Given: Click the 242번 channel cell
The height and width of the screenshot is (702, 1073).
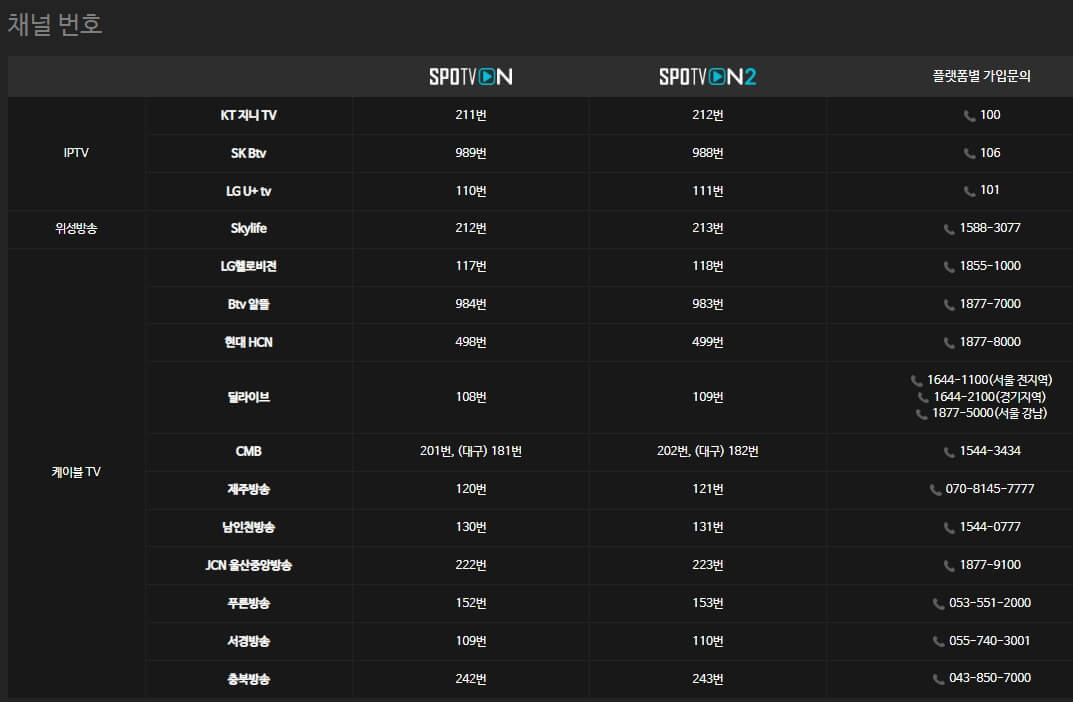Looking at the screenshot, I should tap(471, 679).
